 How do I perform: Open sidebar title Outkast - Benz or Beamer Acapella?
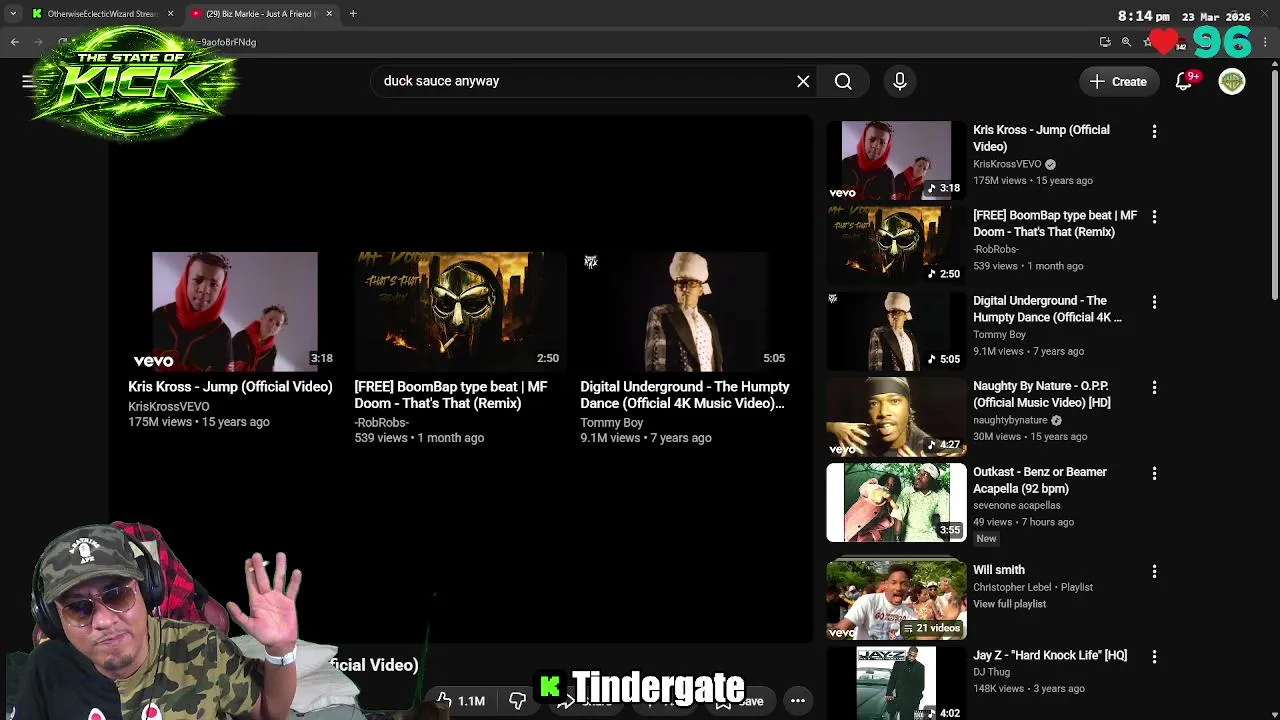click(x=1040, y=480)
